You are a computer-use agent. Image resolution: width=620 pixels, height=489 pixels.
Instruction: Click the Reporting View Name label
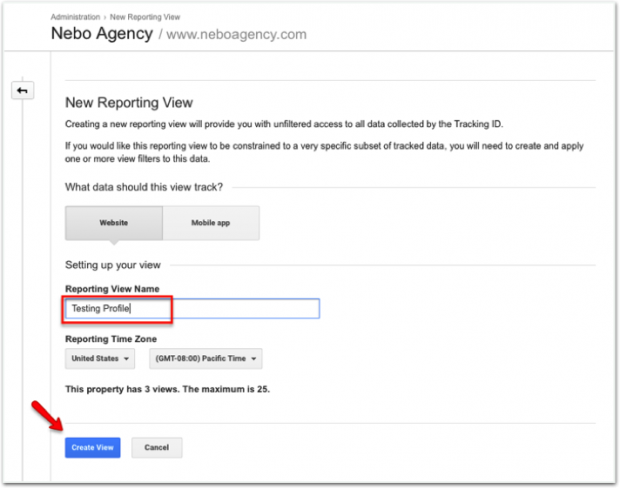[x=111, y=289]
